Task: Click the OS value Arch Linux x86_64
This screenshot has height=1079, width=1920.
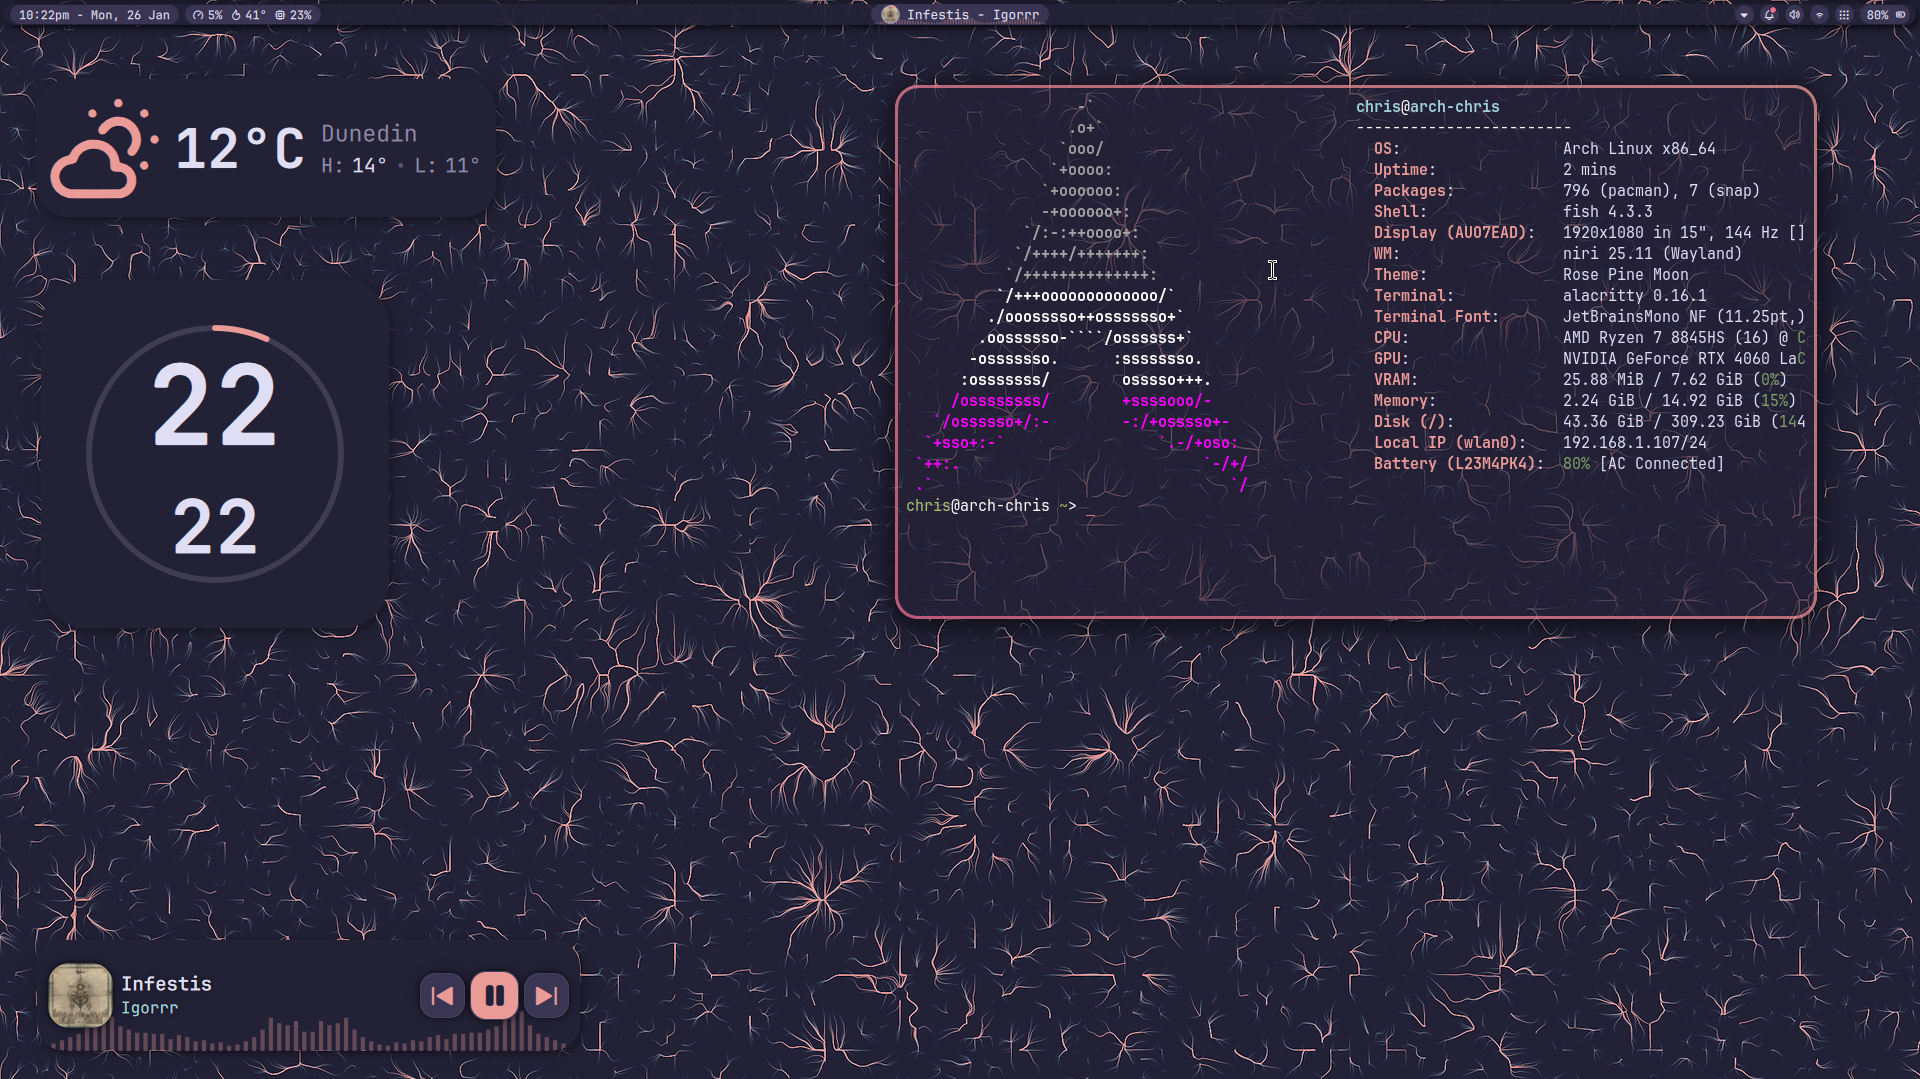Action: click(x=1639, y=149)
